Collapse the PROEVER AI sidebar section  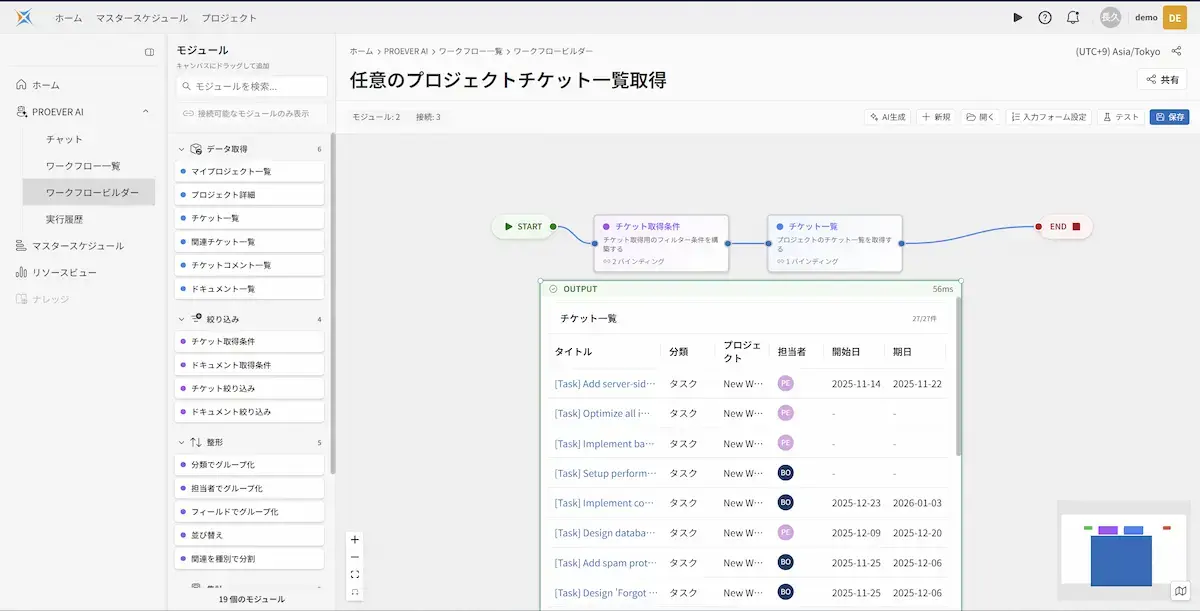146,112
